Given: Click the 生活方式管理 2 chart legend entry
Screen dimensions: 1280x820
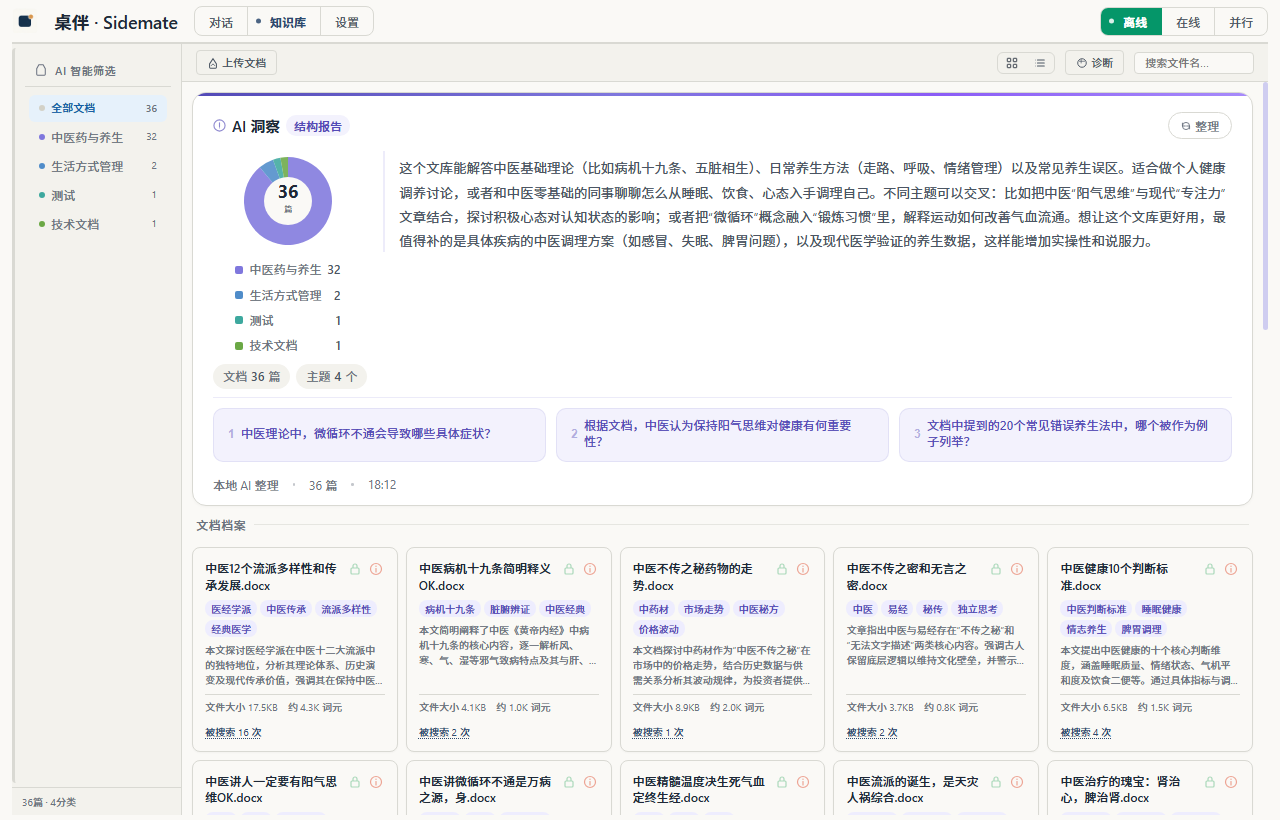Looking at the screenshot, I should click(x=288, y=295).
